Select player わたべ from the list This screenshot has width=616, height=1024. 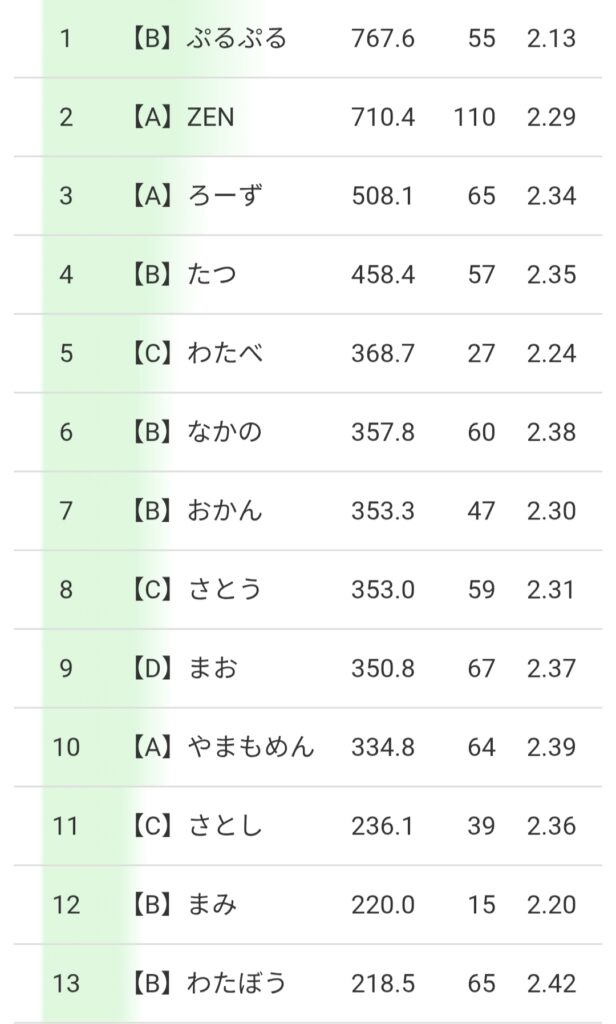click(x=225, y=354)
